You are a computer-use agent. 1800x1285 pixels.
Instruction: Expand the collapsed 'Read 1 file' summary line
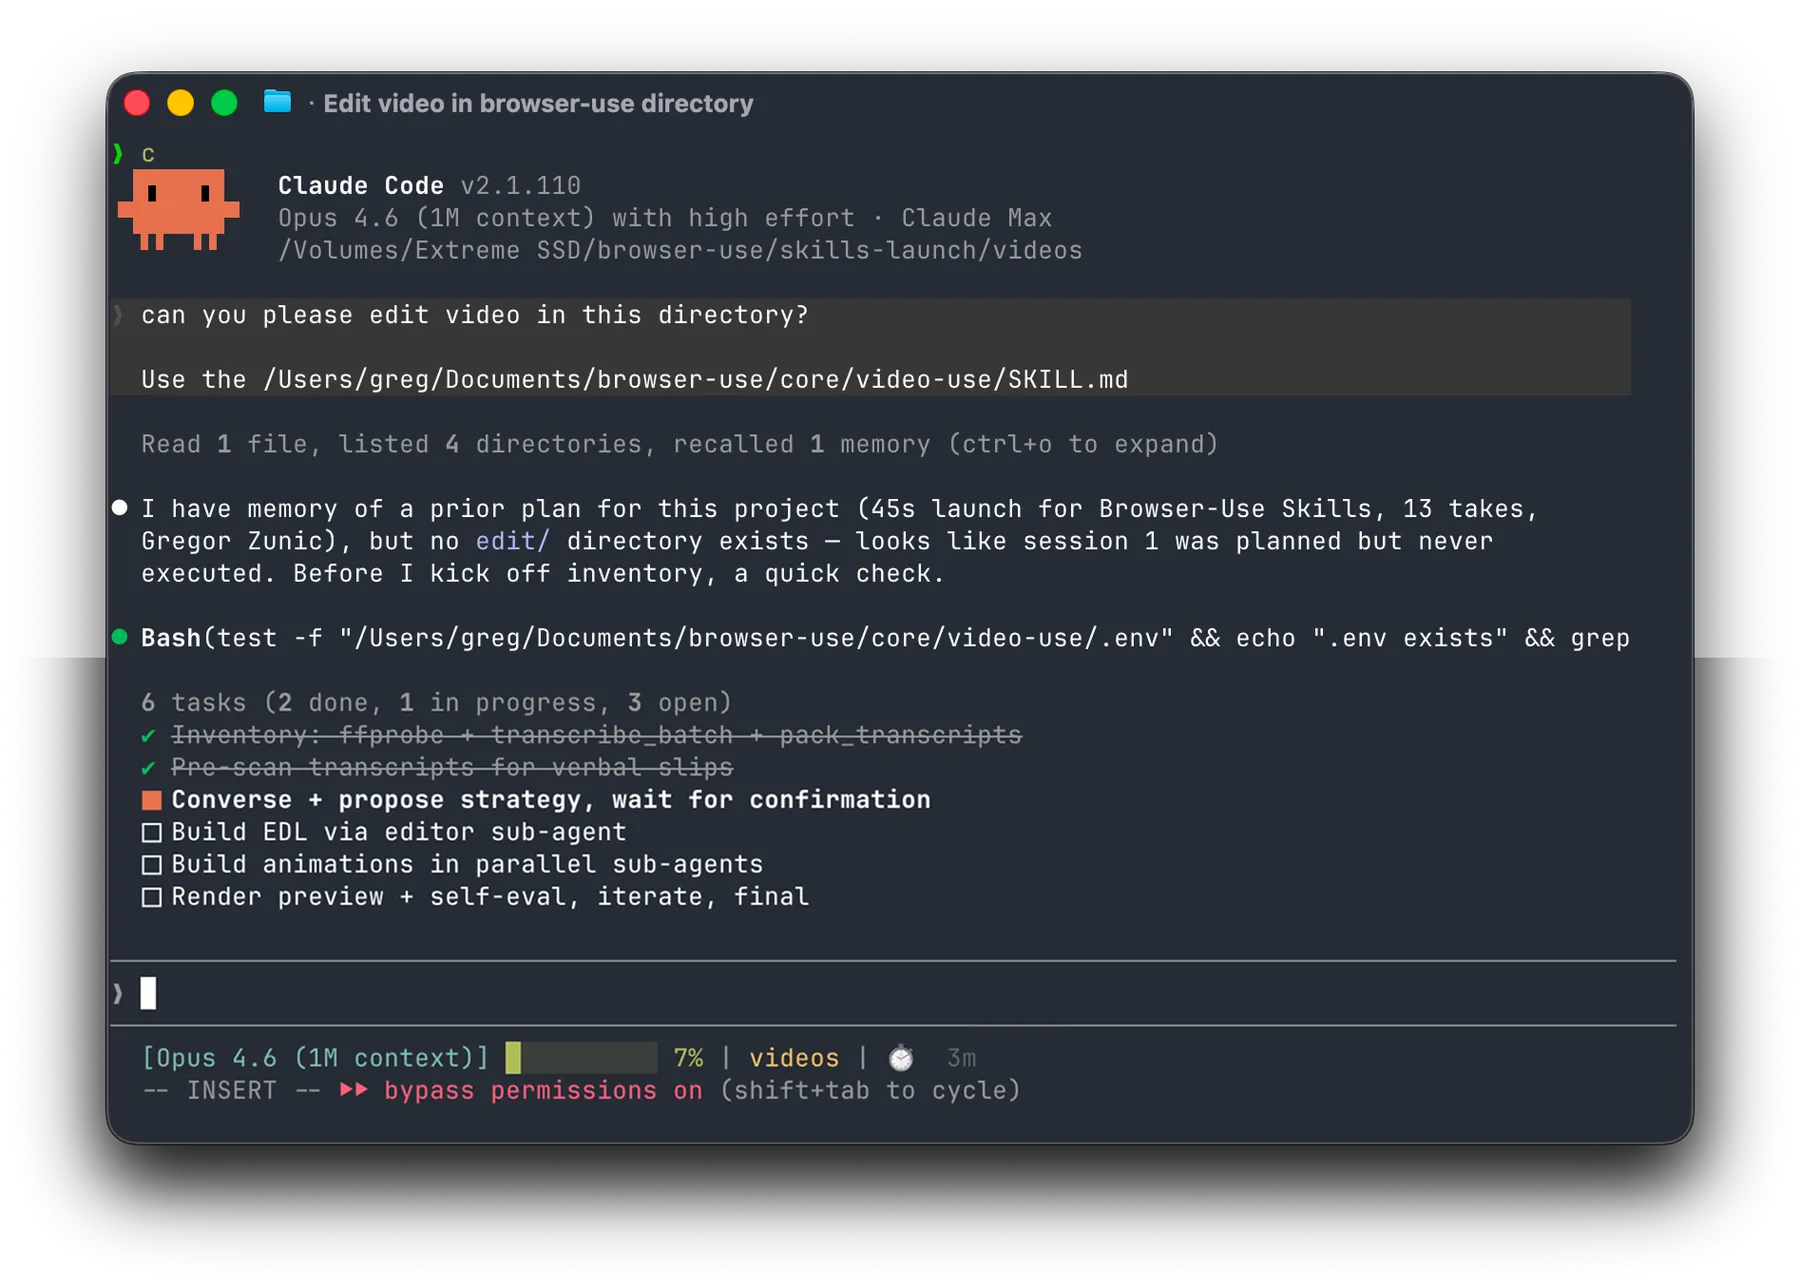point(679,444)
